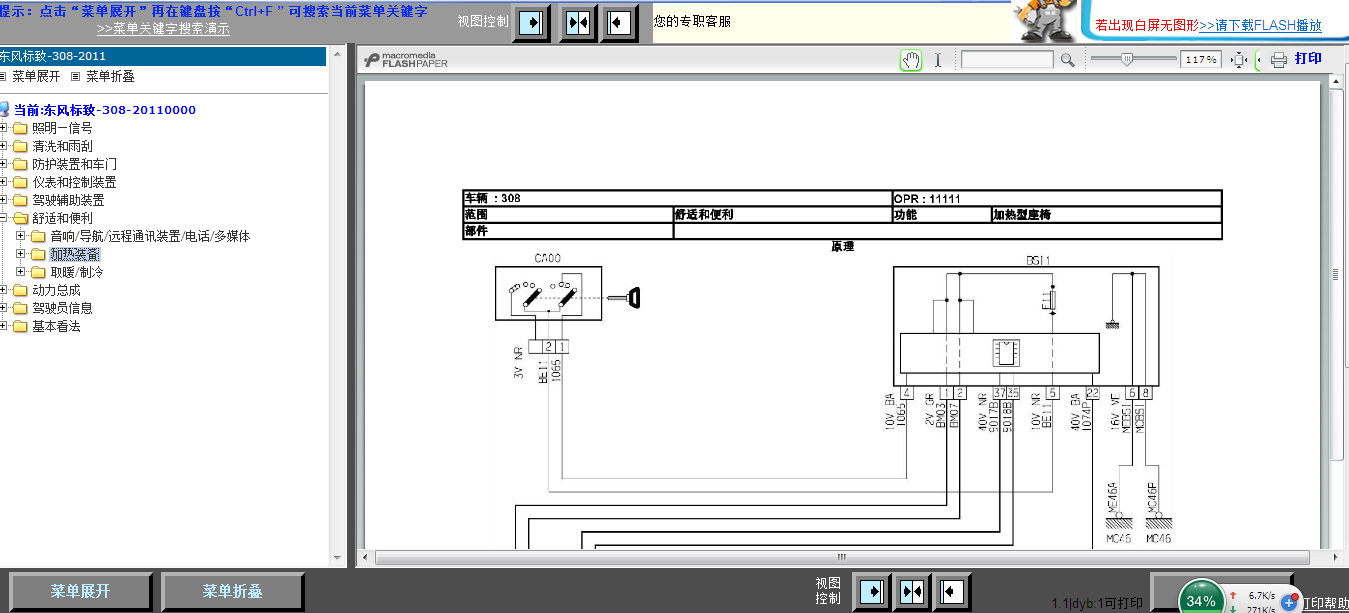Click the bottom view control left-arrow icon
Image resolution: width=1349 pixels, height=613 pixels.
951,590
